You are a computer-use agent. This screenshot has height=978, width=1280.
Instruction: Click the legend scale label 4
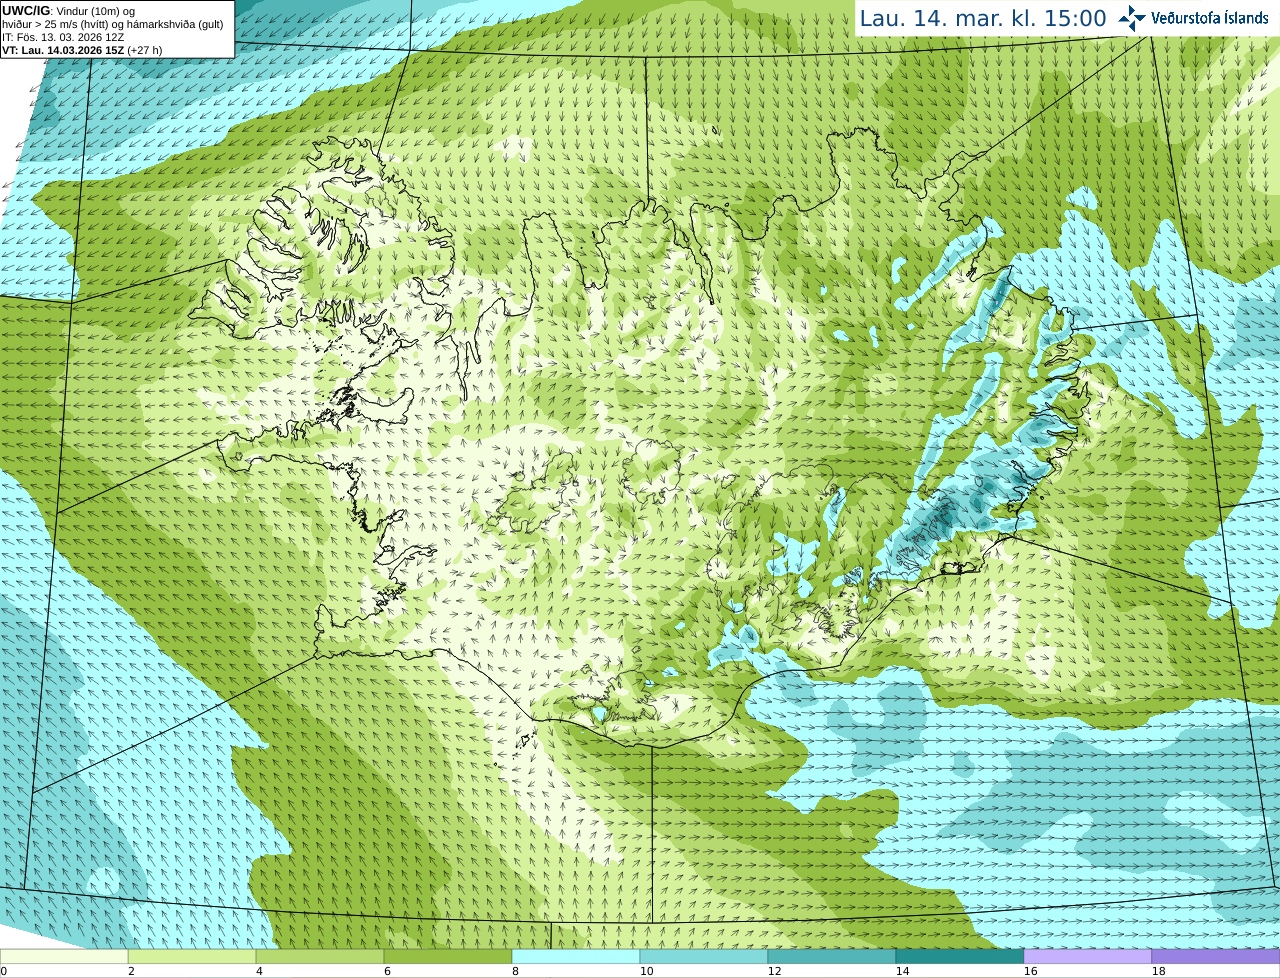259,971
